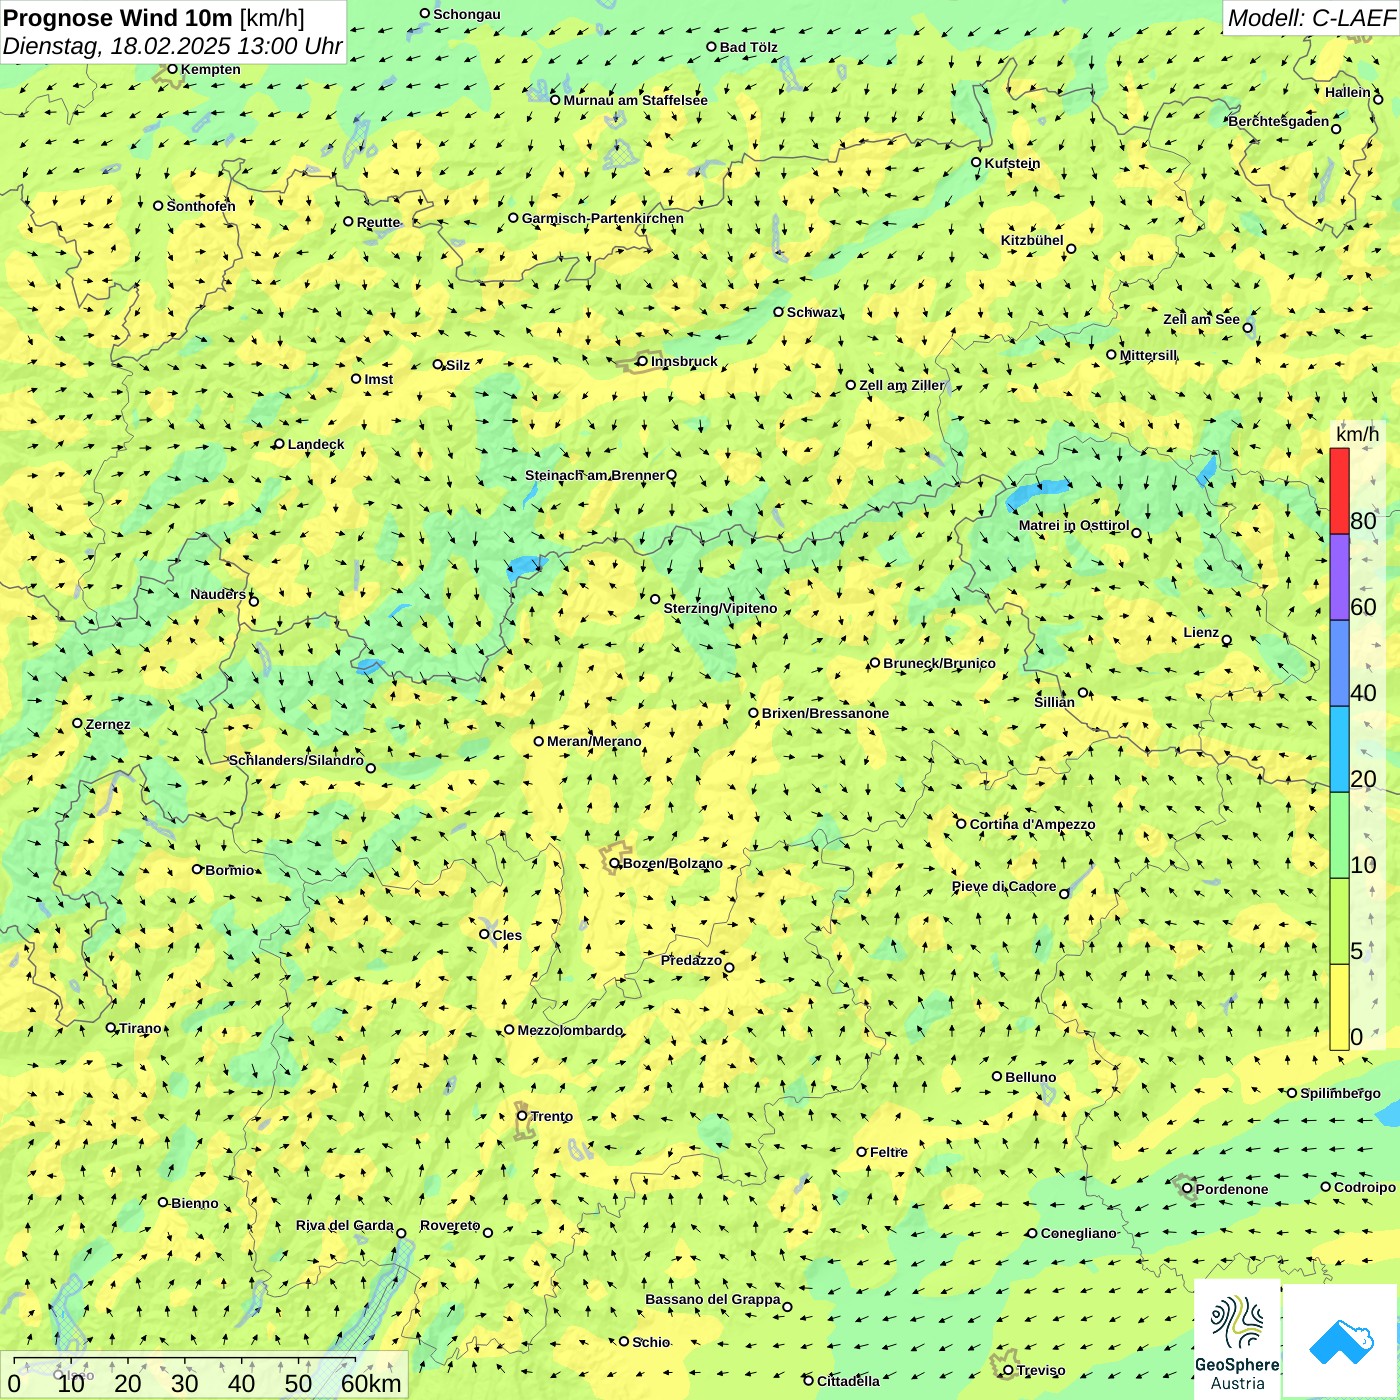1400x1400 pixels.
Task: Click the Nauders label
Action: [218, 594]
